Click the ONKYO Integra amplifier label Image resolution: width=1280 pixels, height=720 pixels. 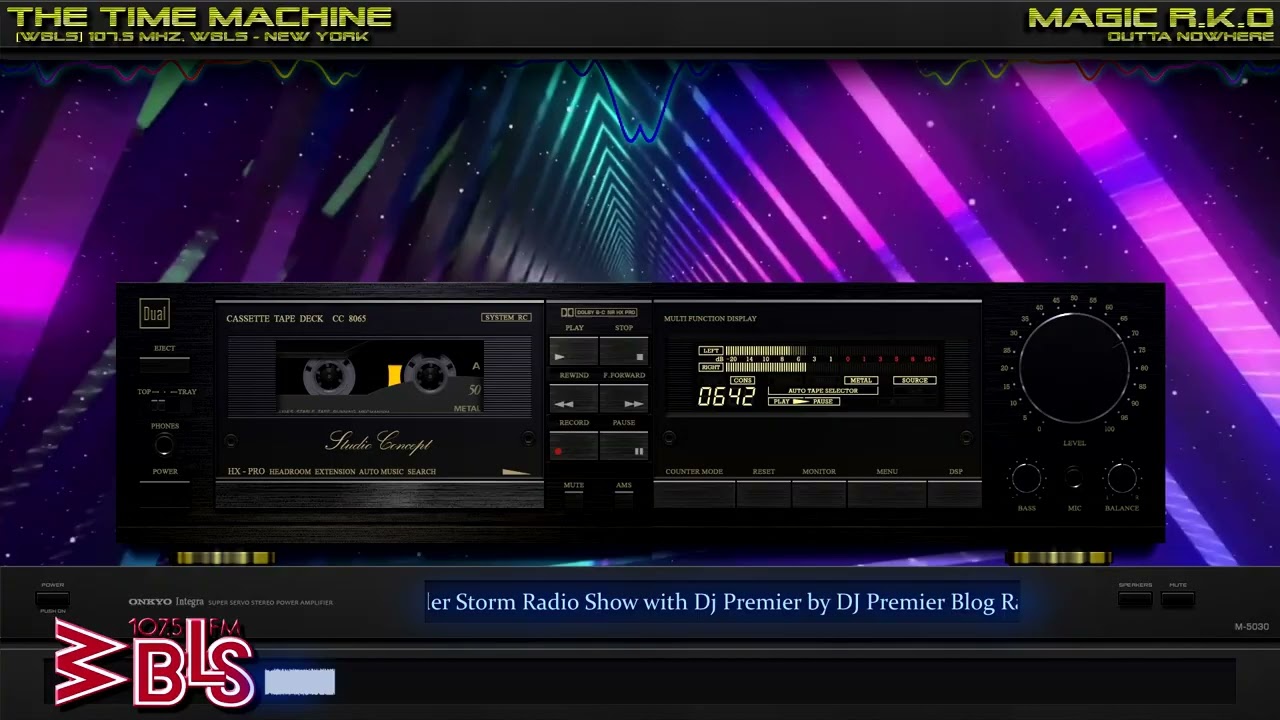[x=230, y=602]
